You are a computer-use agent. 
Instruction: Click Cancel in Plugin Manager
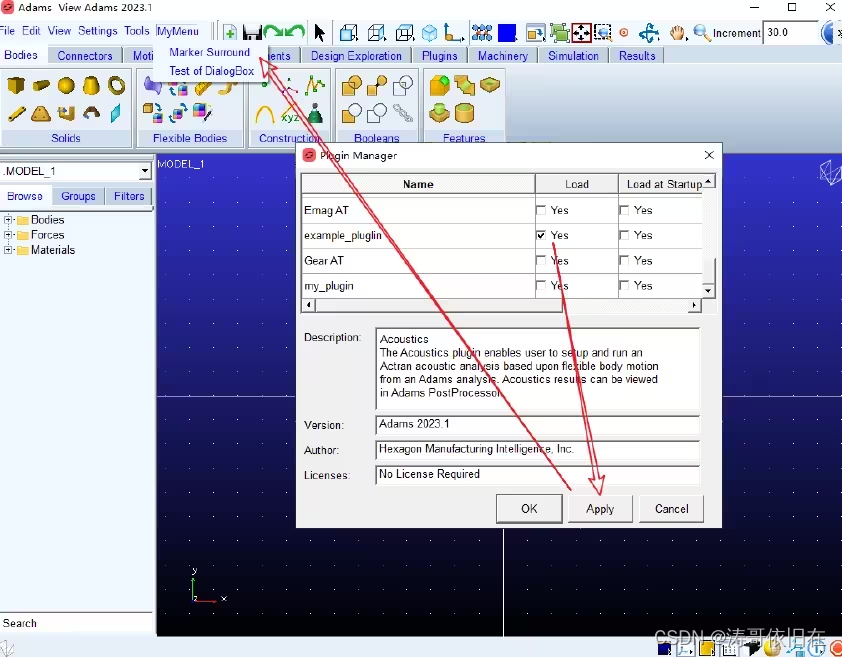pos(671,509)
